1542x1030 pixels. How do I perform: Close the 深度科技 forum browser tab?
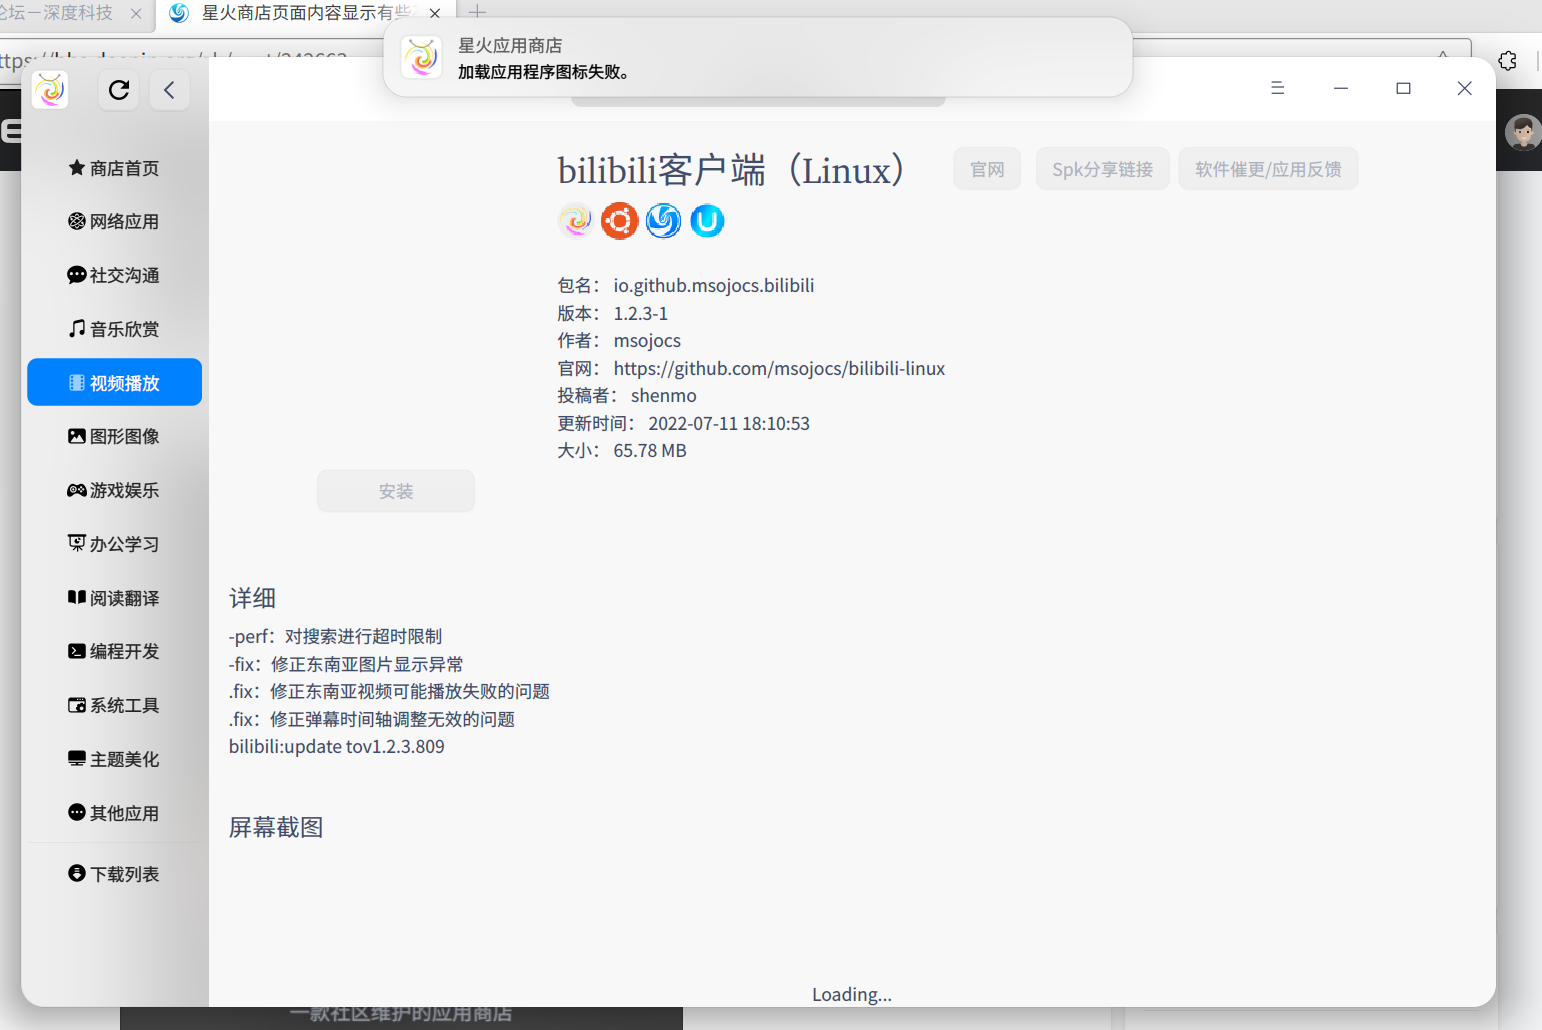(x=136, y=13)
